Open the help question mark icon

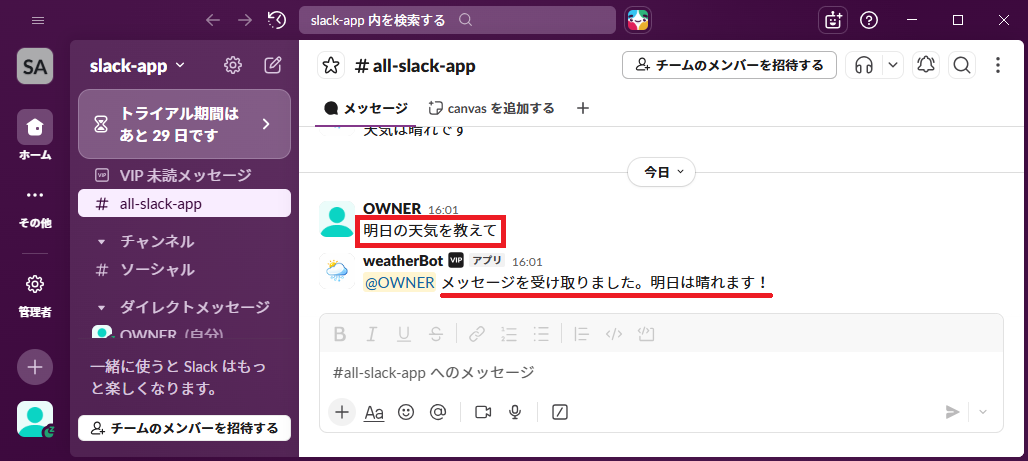click(x=869, y=20)
